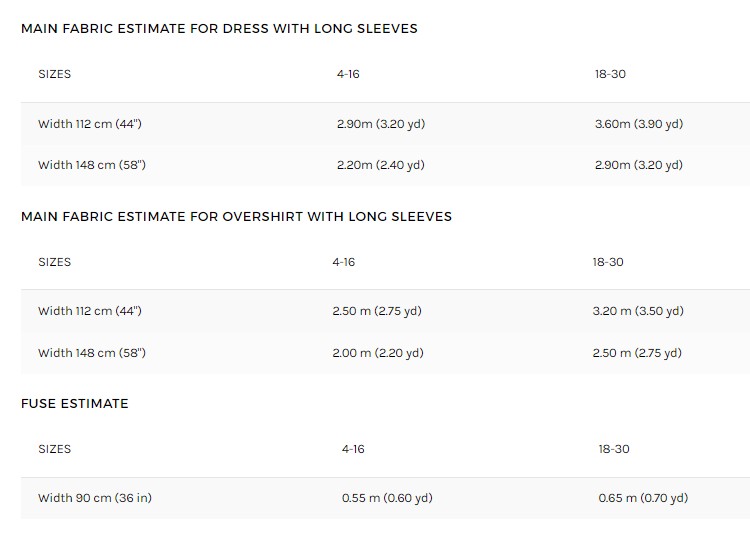Select the 18-30 column header in dress table
Image resolution: width=750 pixels, height=536 pixels.
point(610,74)
